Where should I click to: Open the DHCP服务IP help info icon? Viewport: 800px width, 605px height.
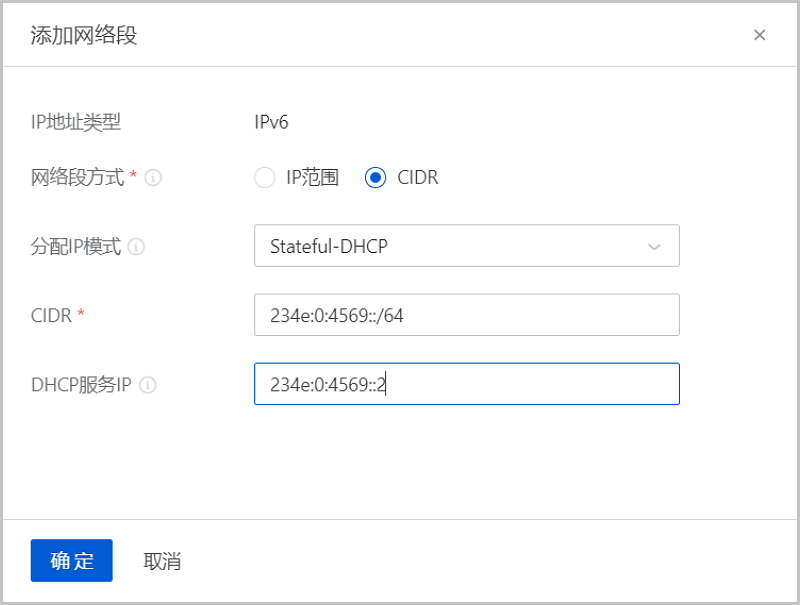(x=150, y=385)
